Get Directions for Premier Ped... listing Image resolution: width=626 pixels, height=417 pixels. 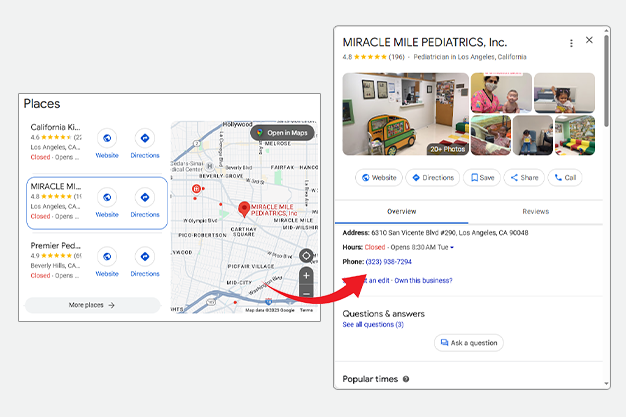point(145,256)
